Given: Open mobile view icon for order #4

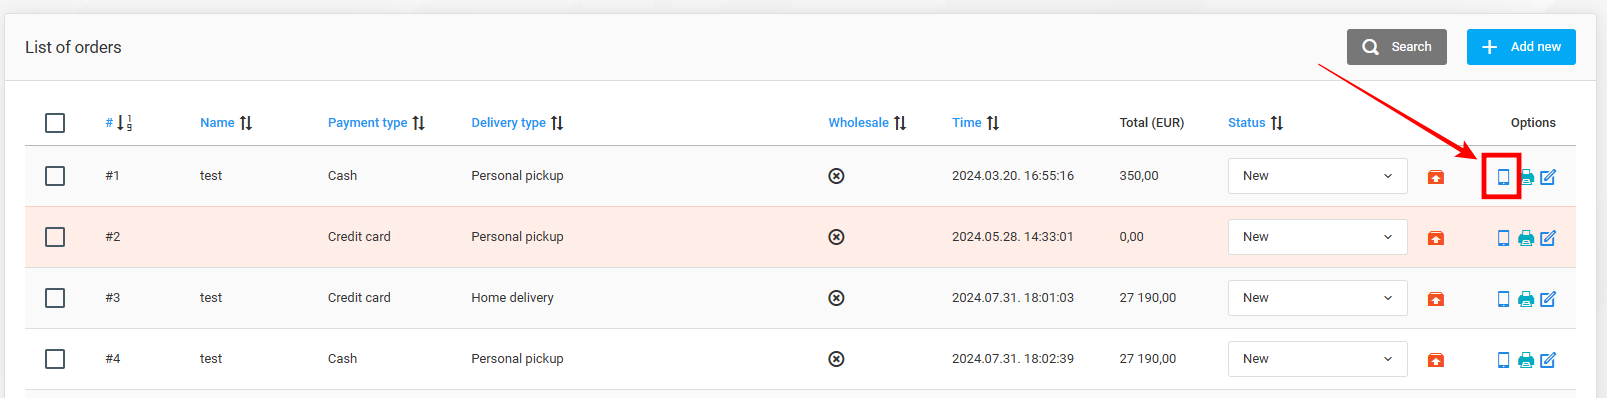Looking at the screenshot, I should [x=1503, y=360].
